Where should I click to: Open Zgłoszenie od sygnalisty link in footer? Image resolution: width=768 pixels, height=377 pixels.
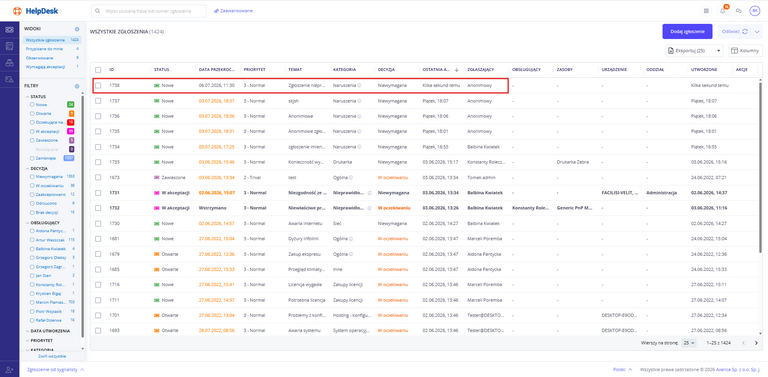pos(55,369)
